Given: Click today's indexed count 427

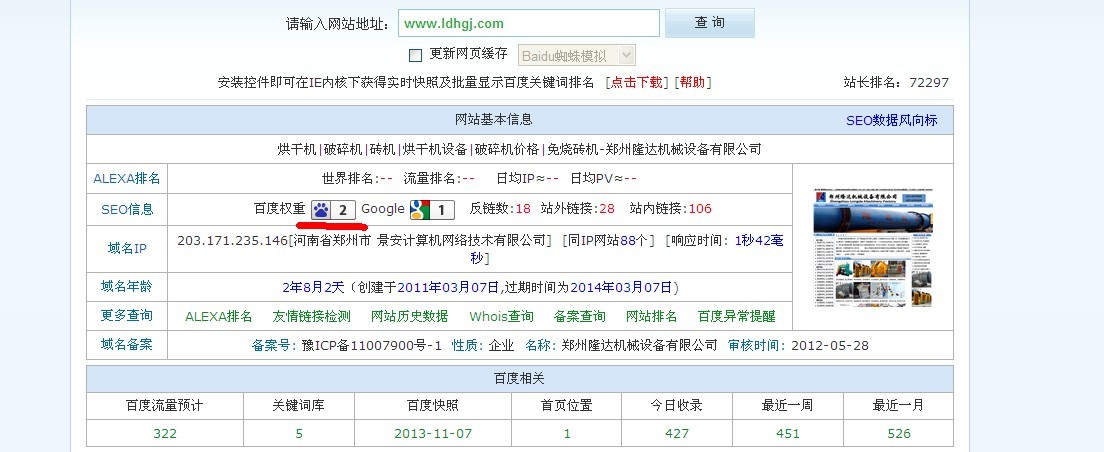Looking at the screenshot, I should (677, 434).
